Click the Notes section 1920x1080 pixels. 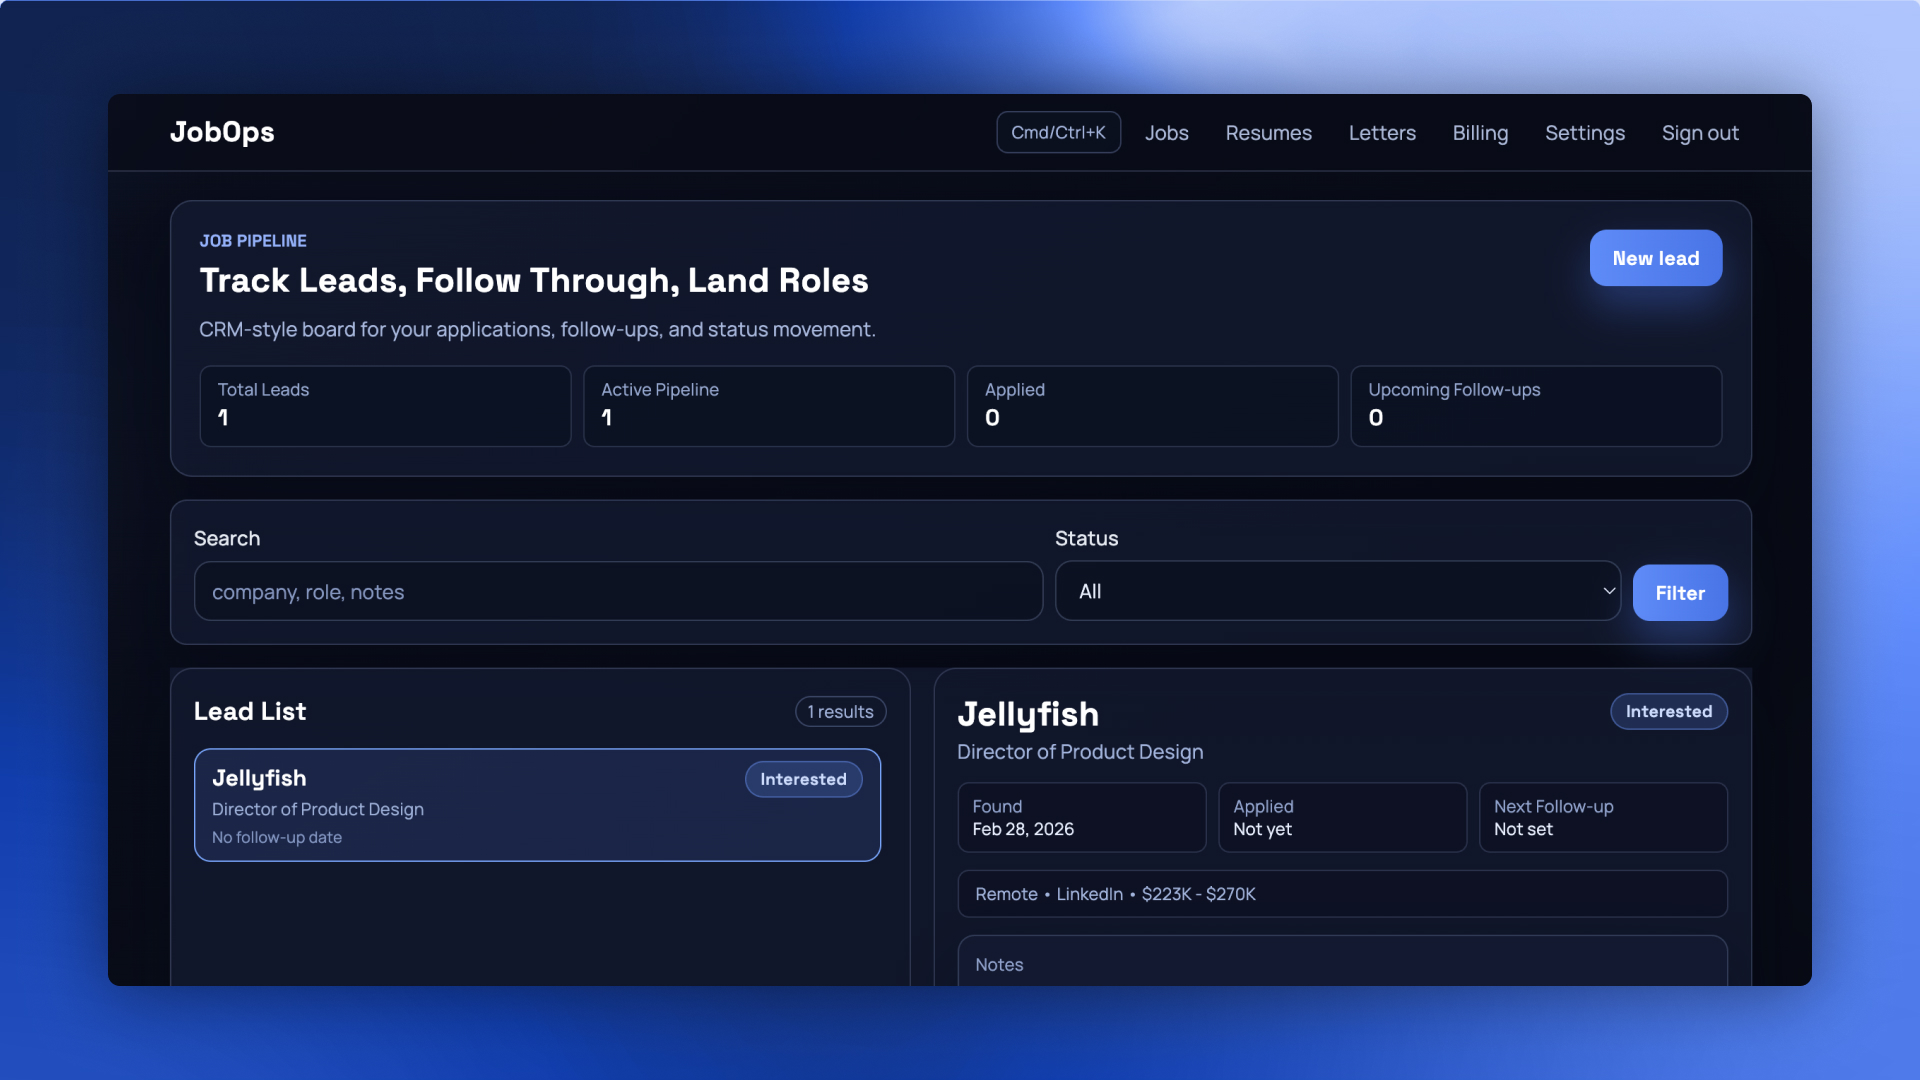1341,963
